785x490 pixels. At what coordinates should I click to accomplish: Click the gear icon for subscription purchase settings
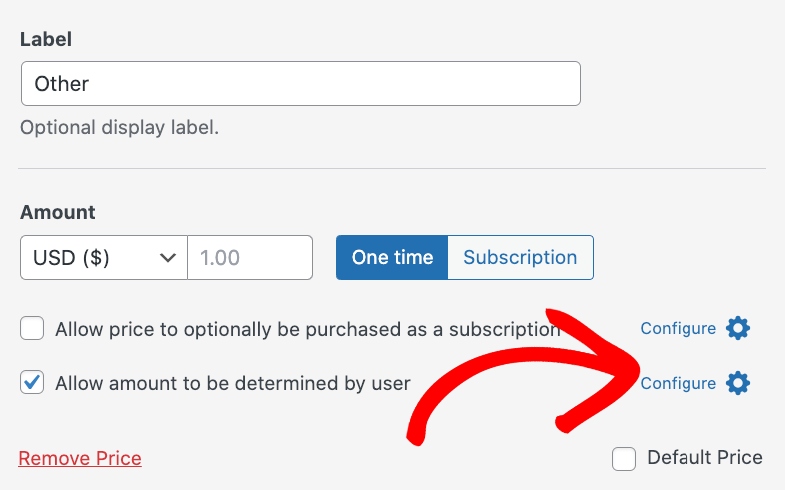738,328
